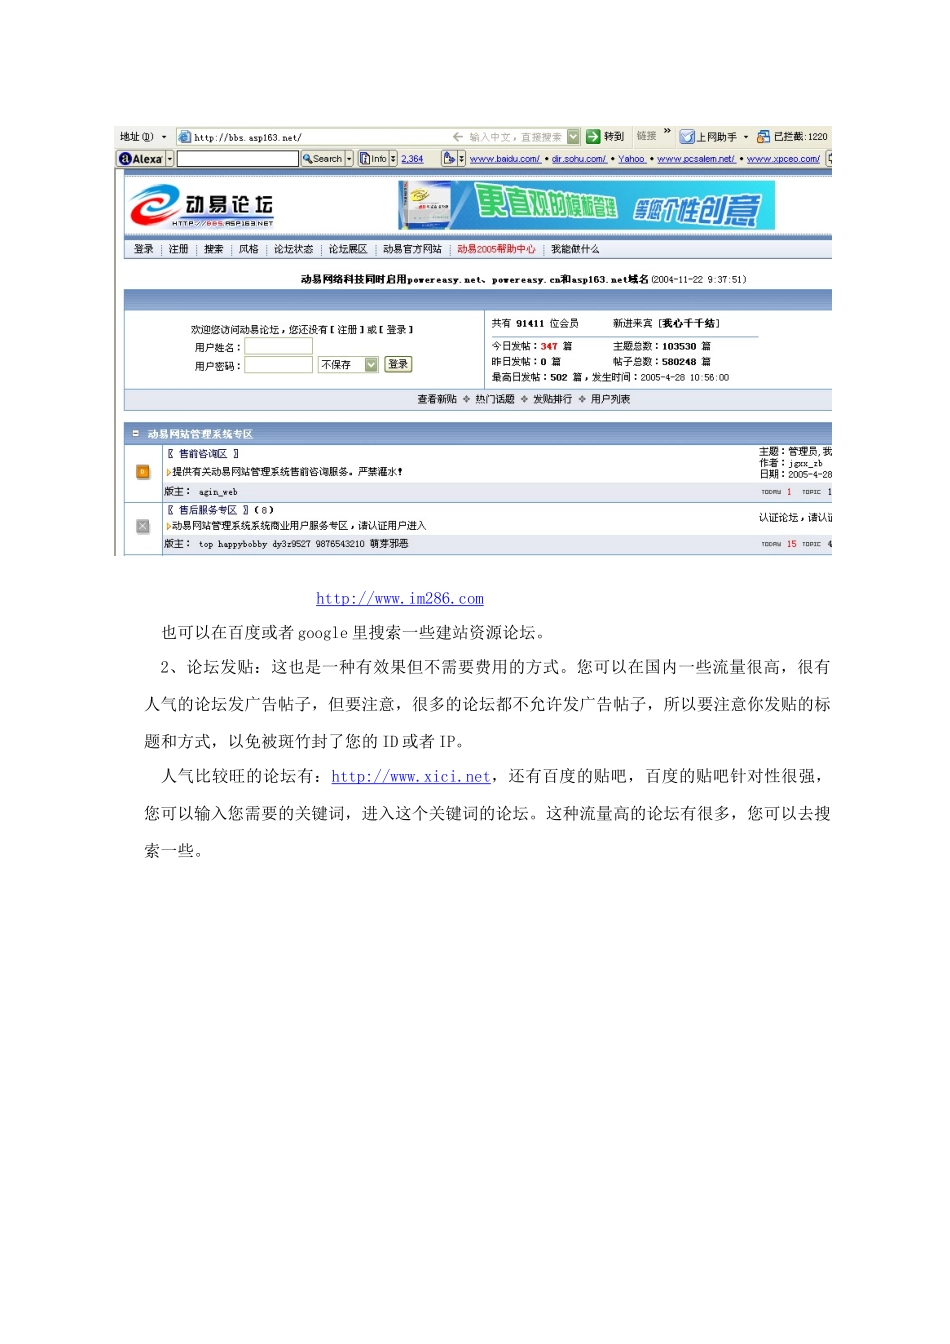Open the 热门话题 link

[x=495, y=399]
